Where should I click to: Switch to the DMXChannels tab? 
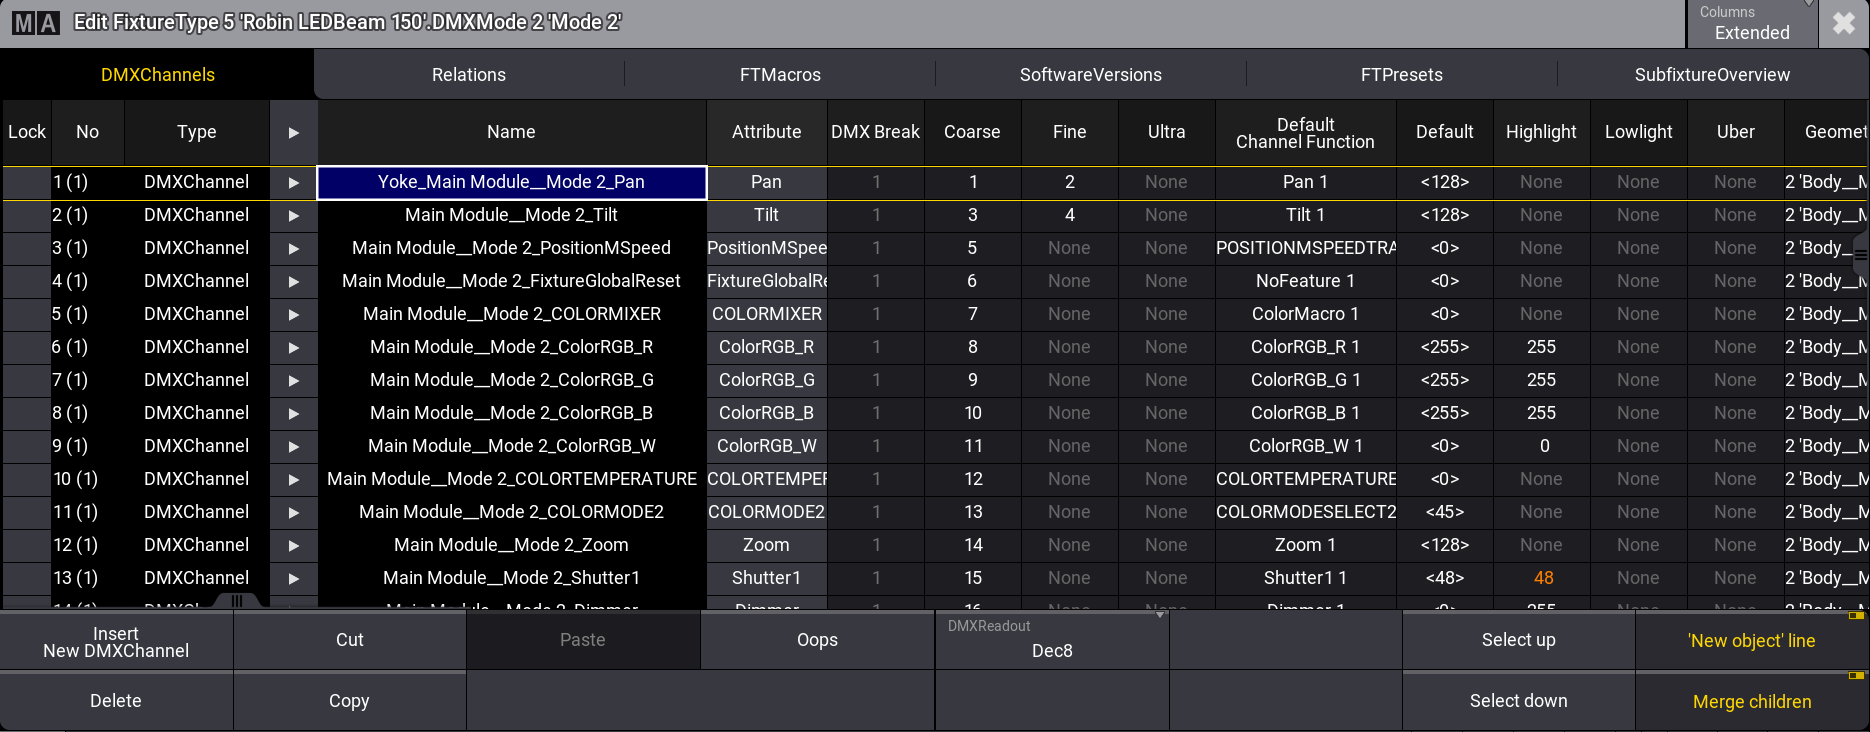click(x=158, y=75)
